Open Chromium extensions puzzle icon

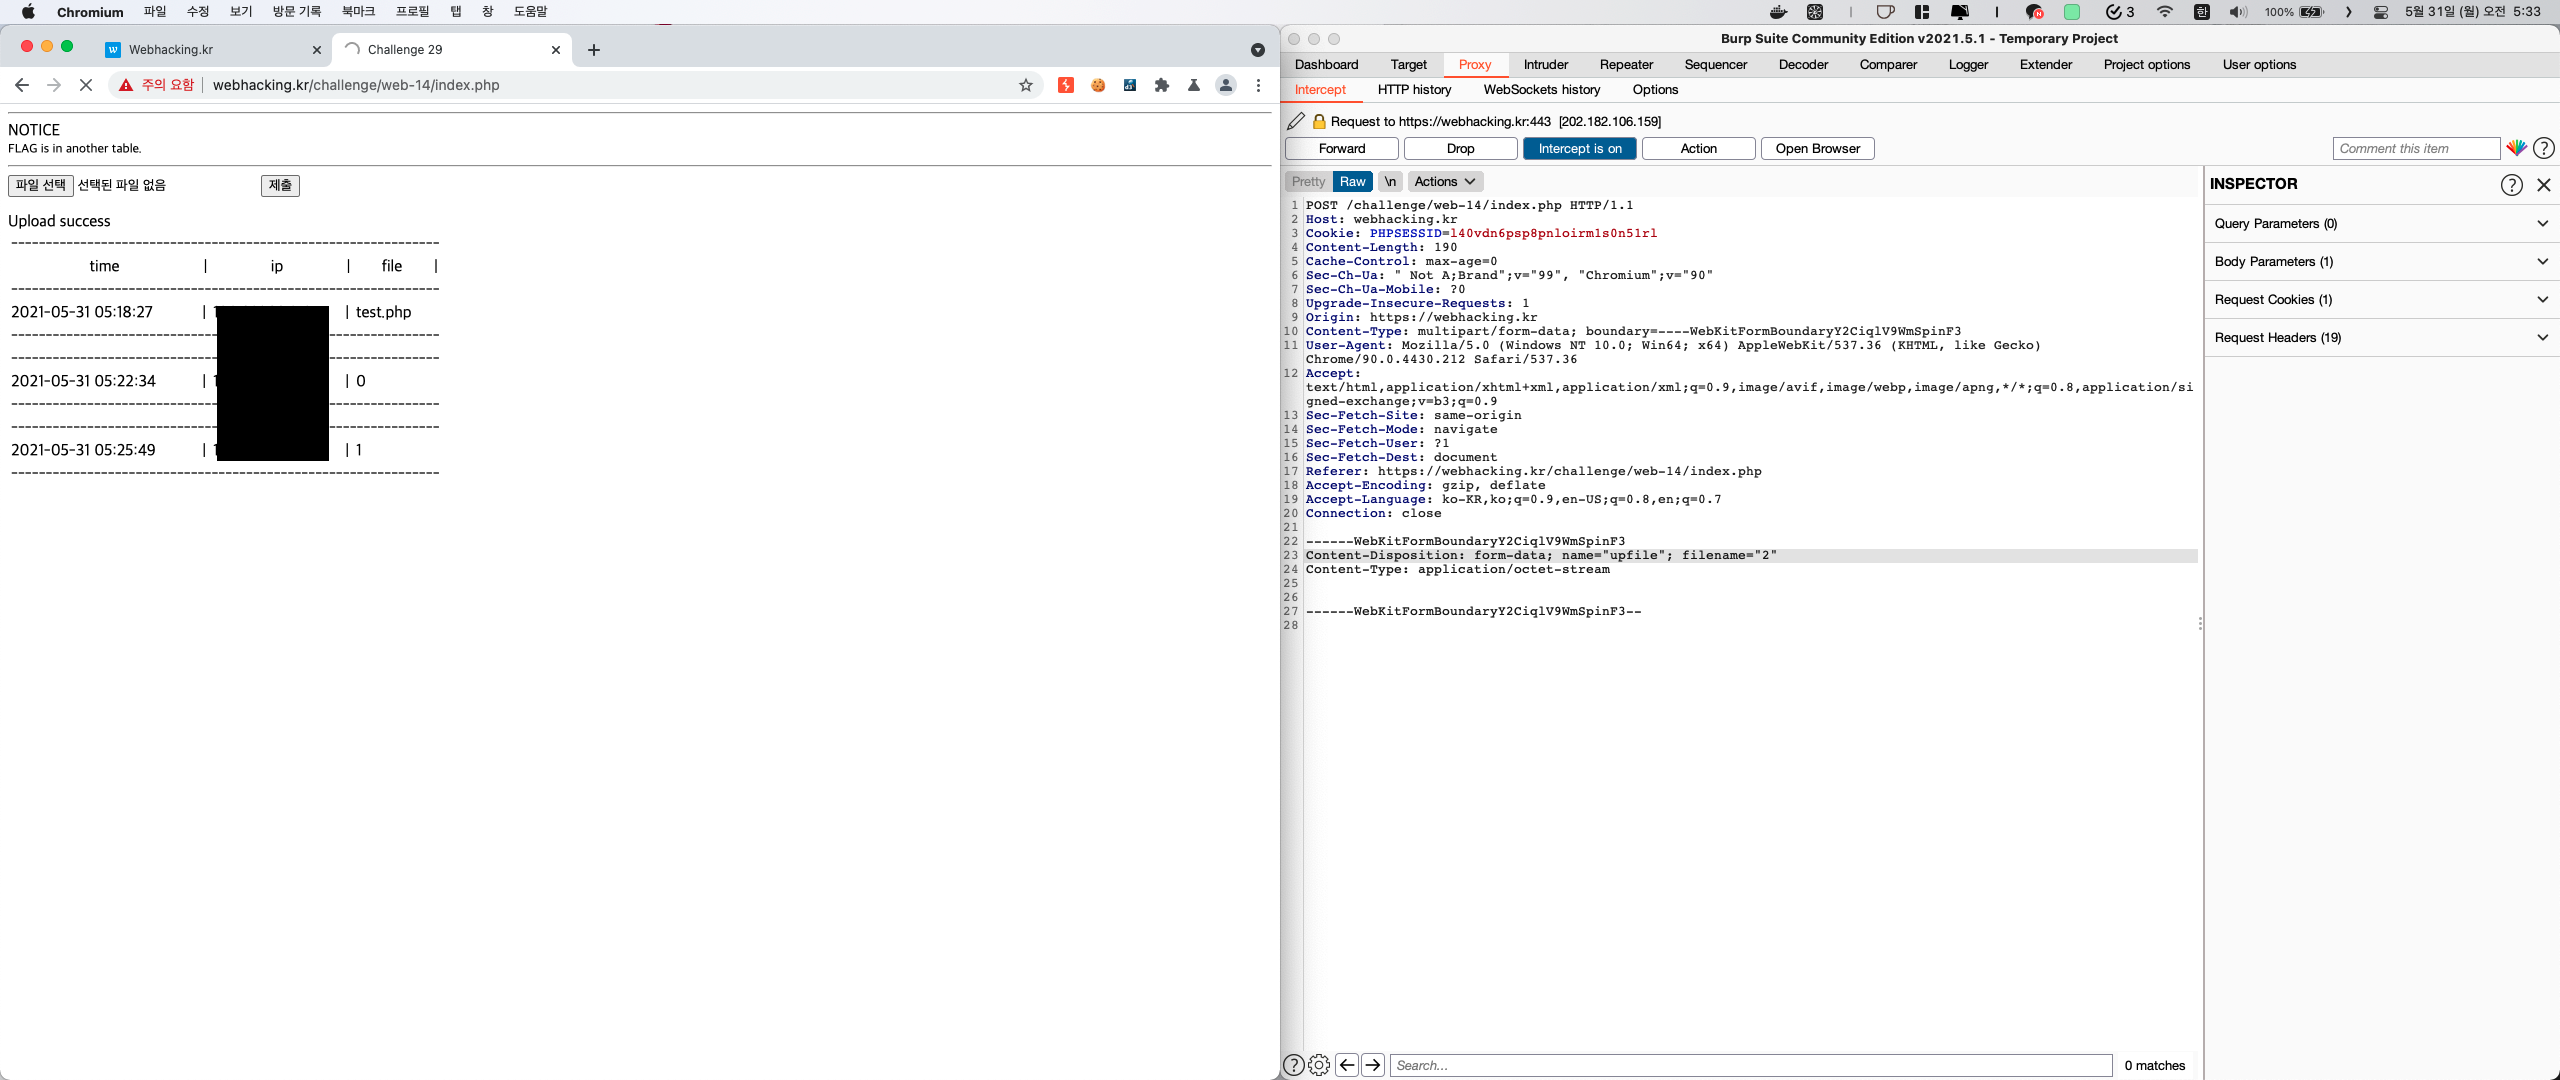coord(1161,85)
